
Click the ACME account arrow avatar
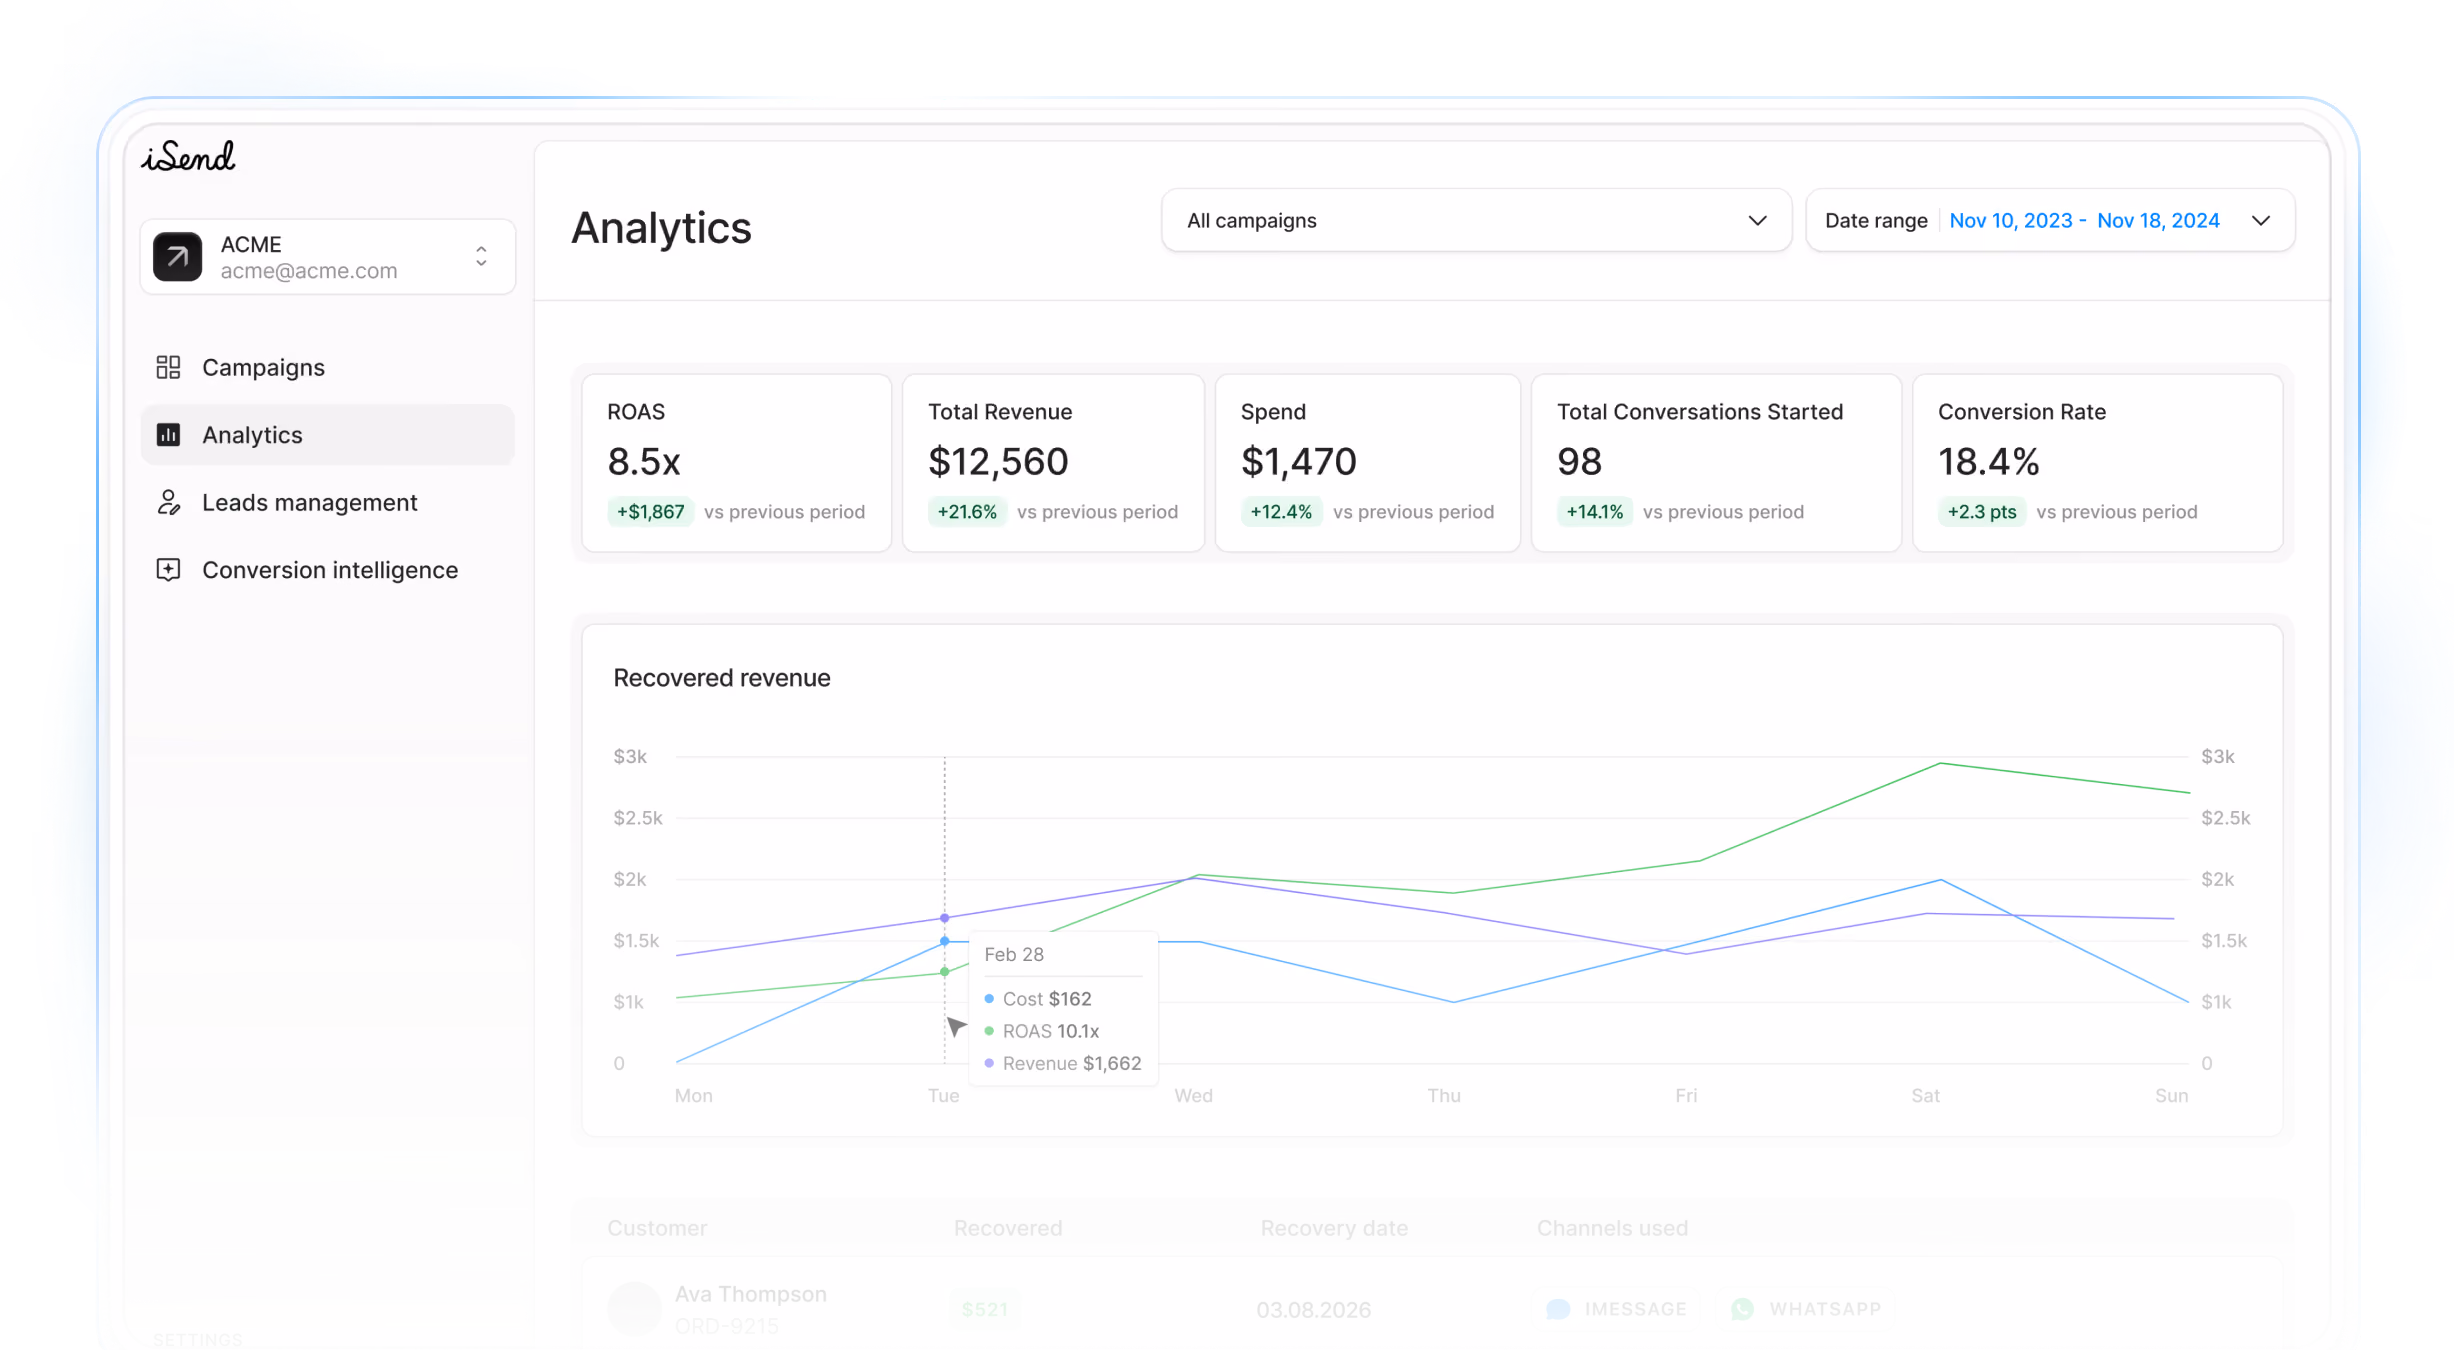pos(177,257)
